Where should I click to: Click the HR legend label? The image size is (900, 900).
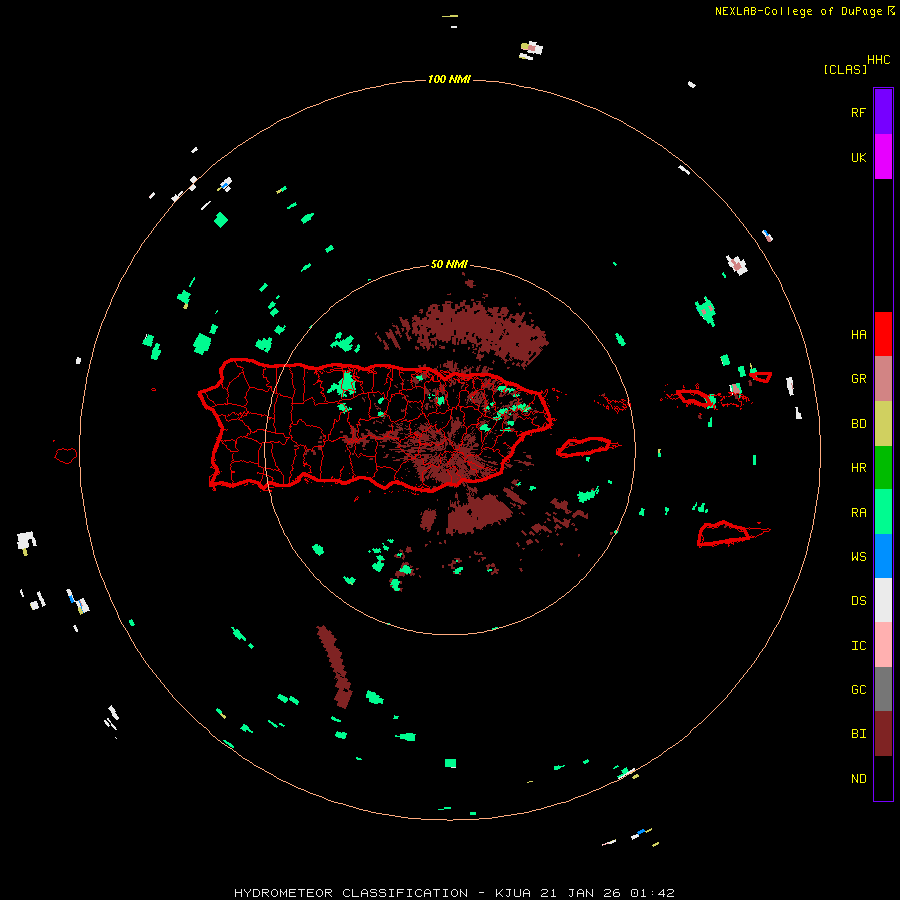click(858, 468)
